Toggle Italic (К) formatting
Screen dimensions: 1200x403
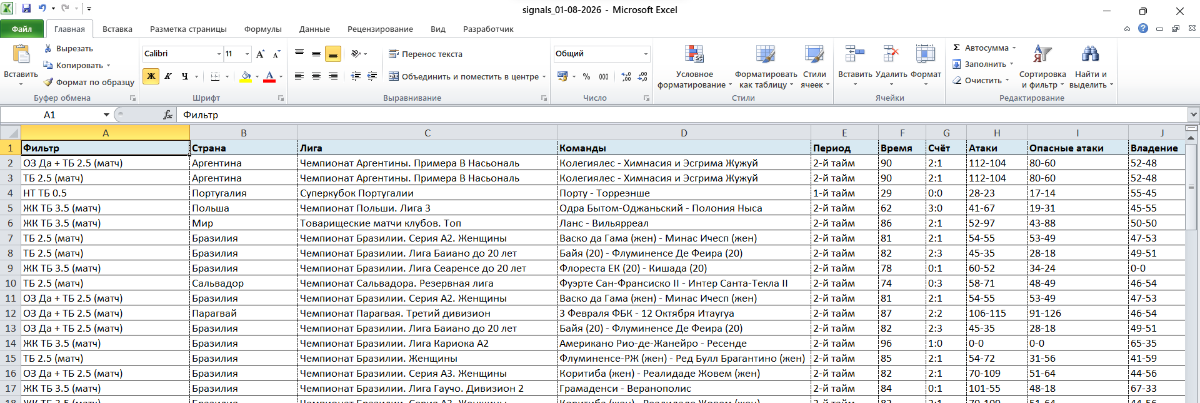pyautogui.click(x=168, y=76)
